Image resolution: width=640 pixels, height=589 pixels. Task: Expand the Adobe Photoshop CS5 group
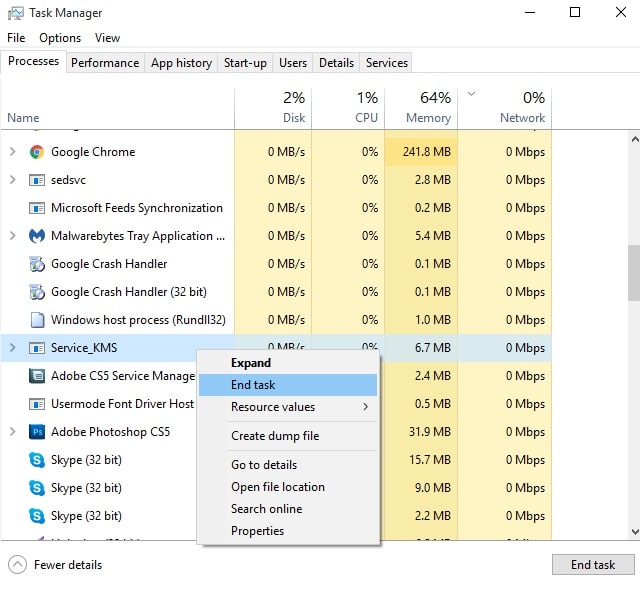click(x=13, y=432)
